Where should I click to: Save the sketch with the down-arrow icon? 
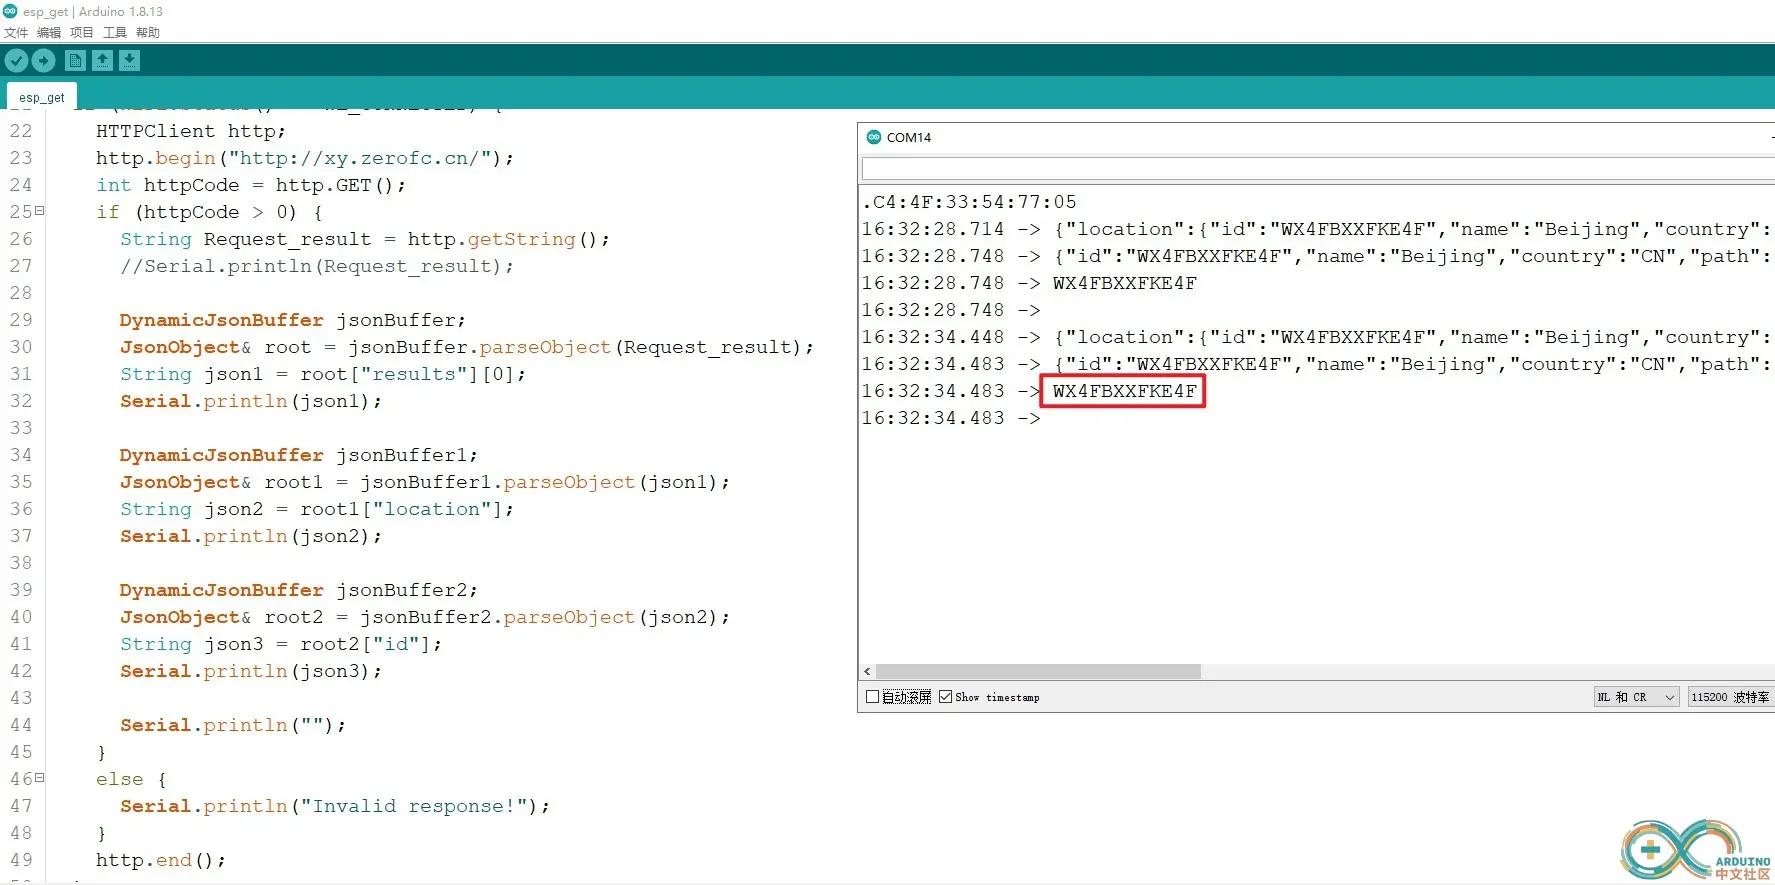click(x=129, y=61)
